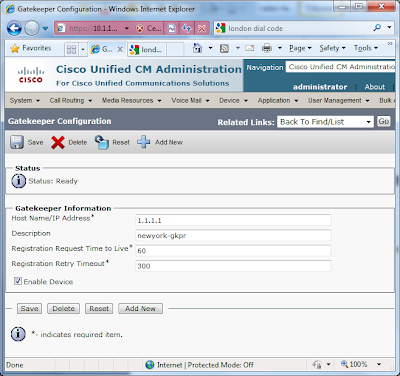Click the Internet zone globe icon
This screenshot has width=400, height=376.
[150, 365]
